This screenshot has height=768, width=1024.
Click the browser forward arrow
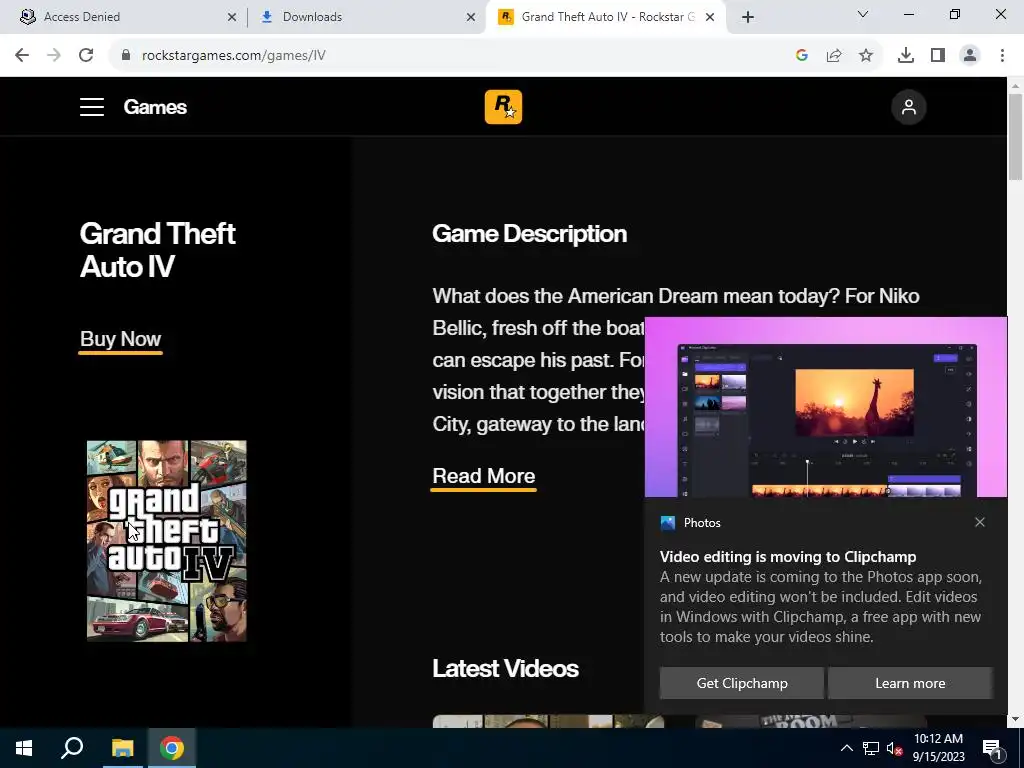54,56
